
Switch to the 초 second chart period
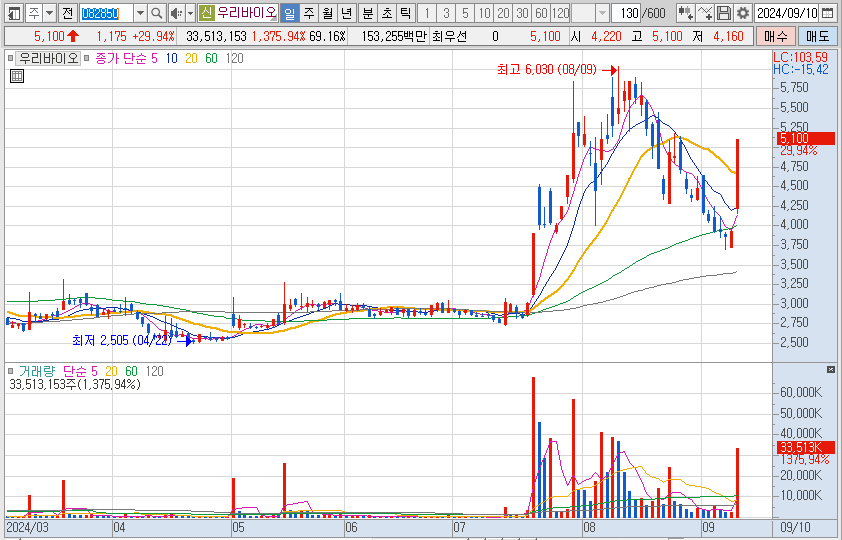tap(387, 13)
